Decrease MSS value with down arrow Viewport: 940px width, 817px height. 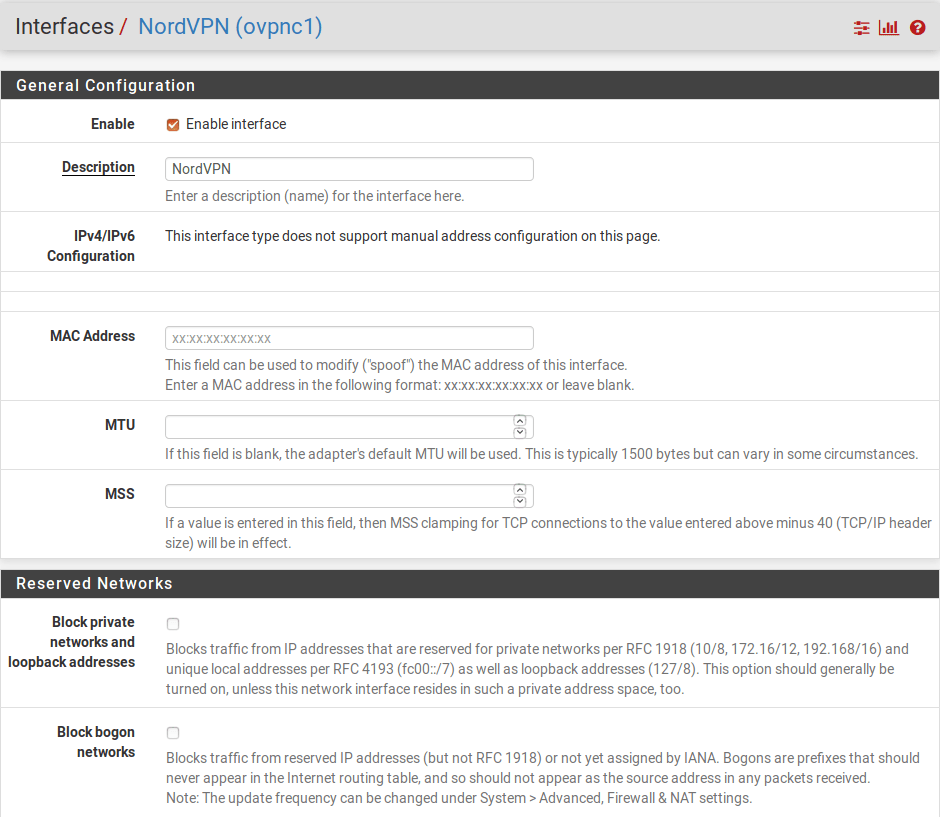click(x=519, y=502)
